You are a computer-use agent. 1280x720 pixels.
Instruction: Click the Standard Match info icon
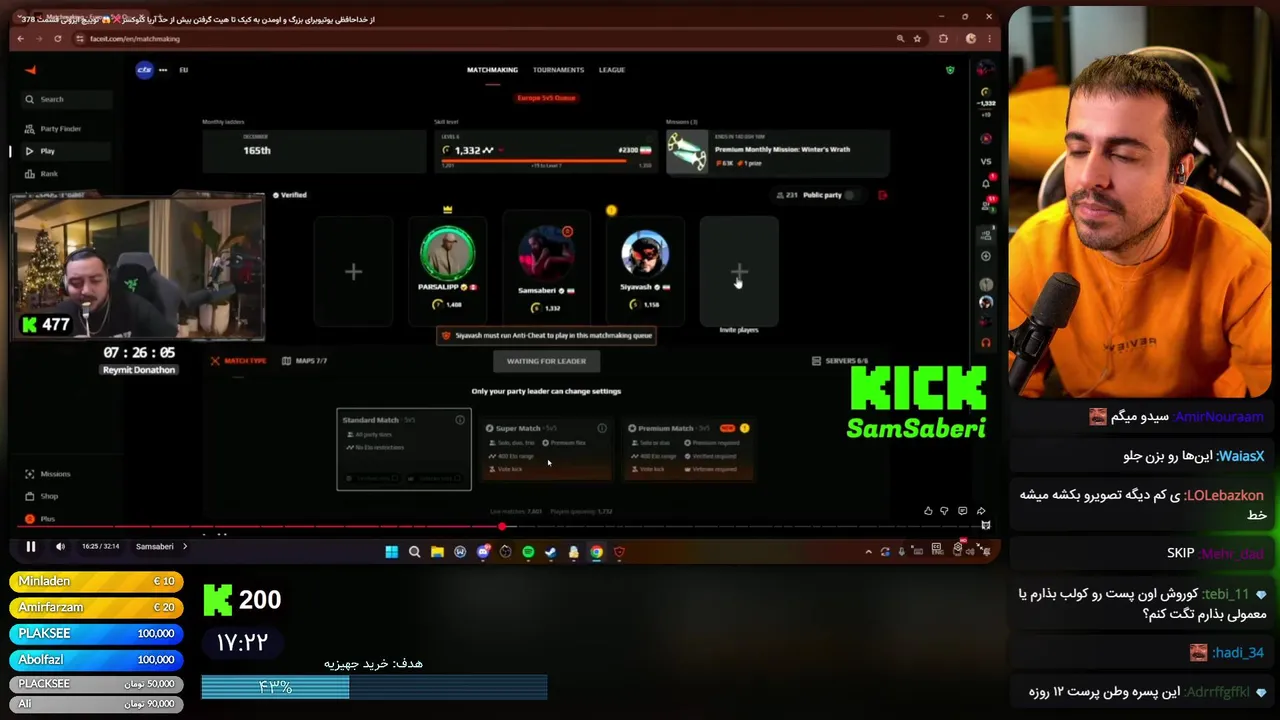[460, 420]
